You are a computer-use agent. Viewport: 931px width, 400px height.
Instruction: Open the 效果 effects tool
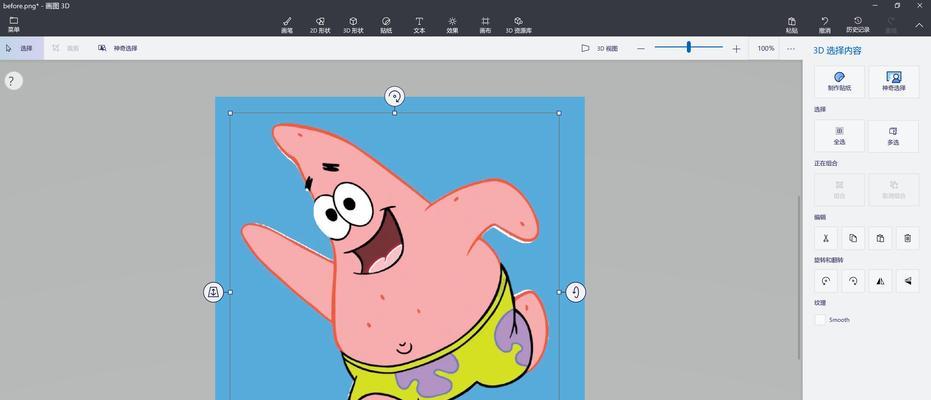(452, 24)
